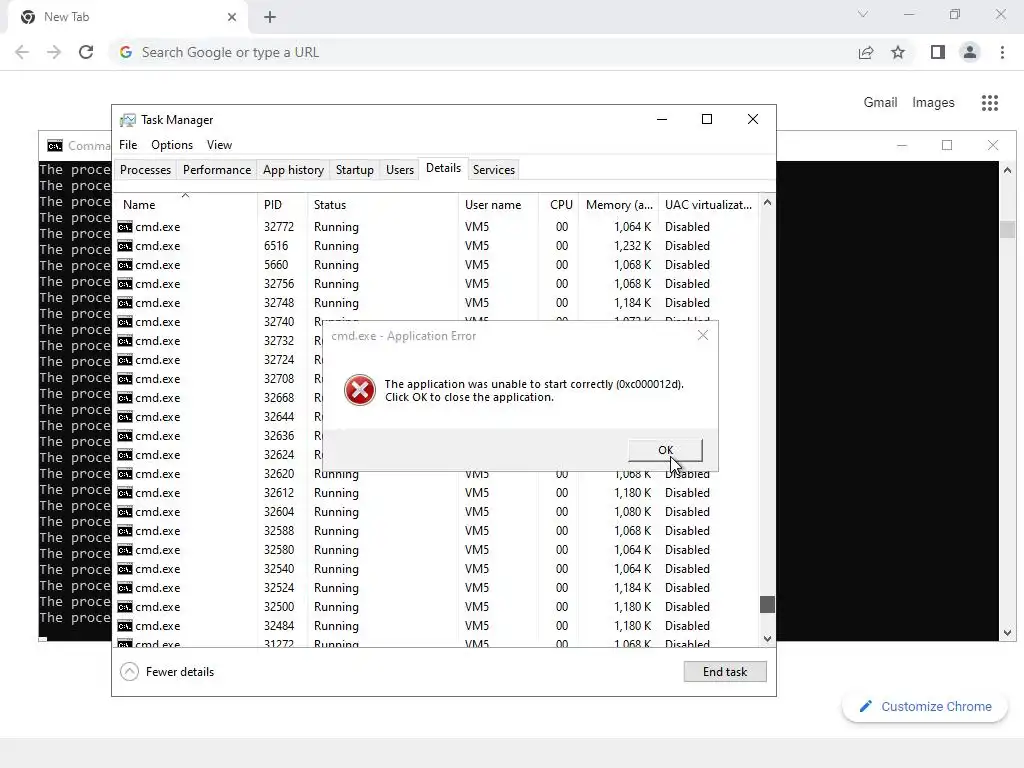Sort by the CPU column header

(x=559, y=204)
